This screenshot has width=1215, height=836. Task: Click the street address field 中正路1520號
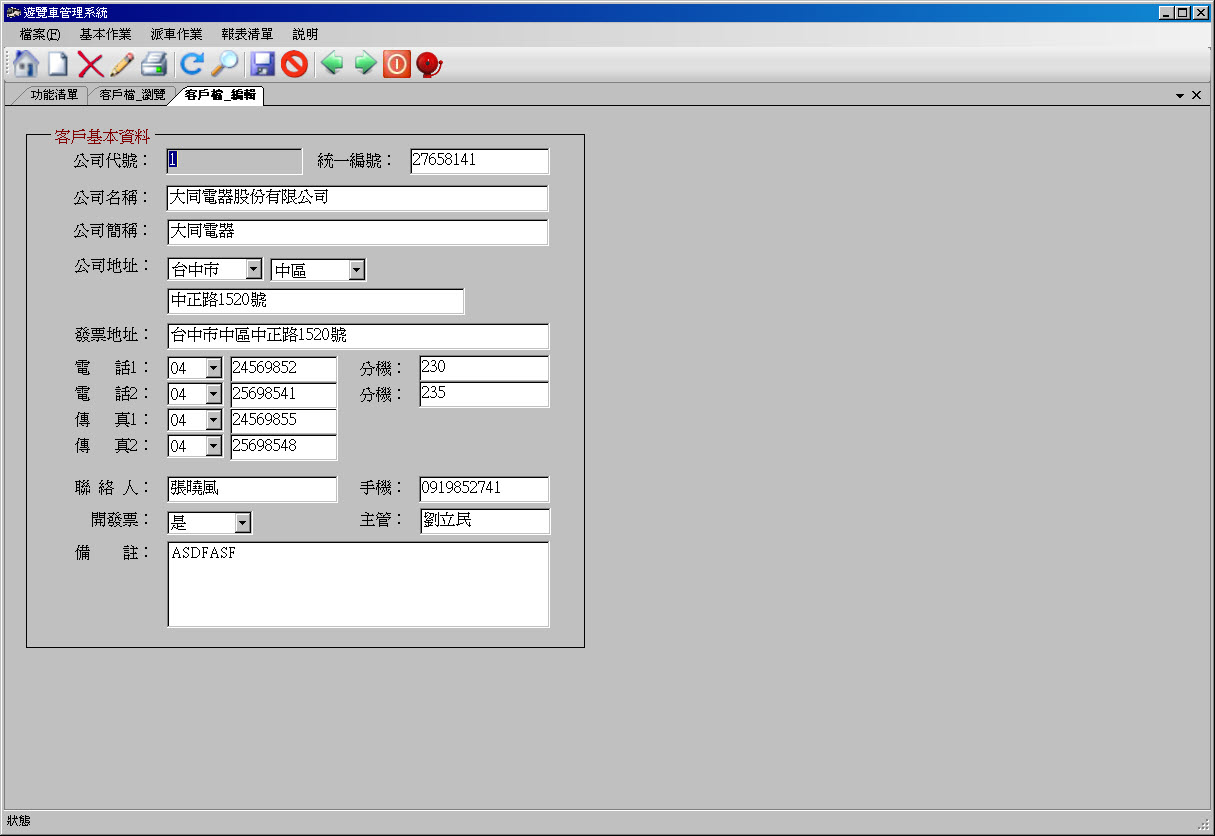pos(316,301)
